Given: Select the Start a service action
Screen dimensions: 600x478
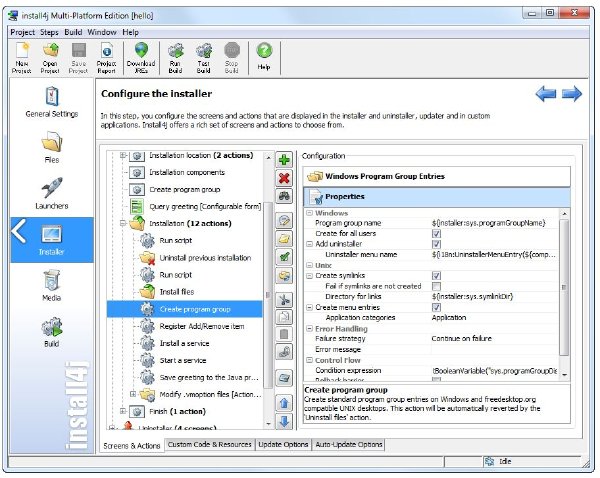Looking at the screenshot, I should click(x=183, y=361).
